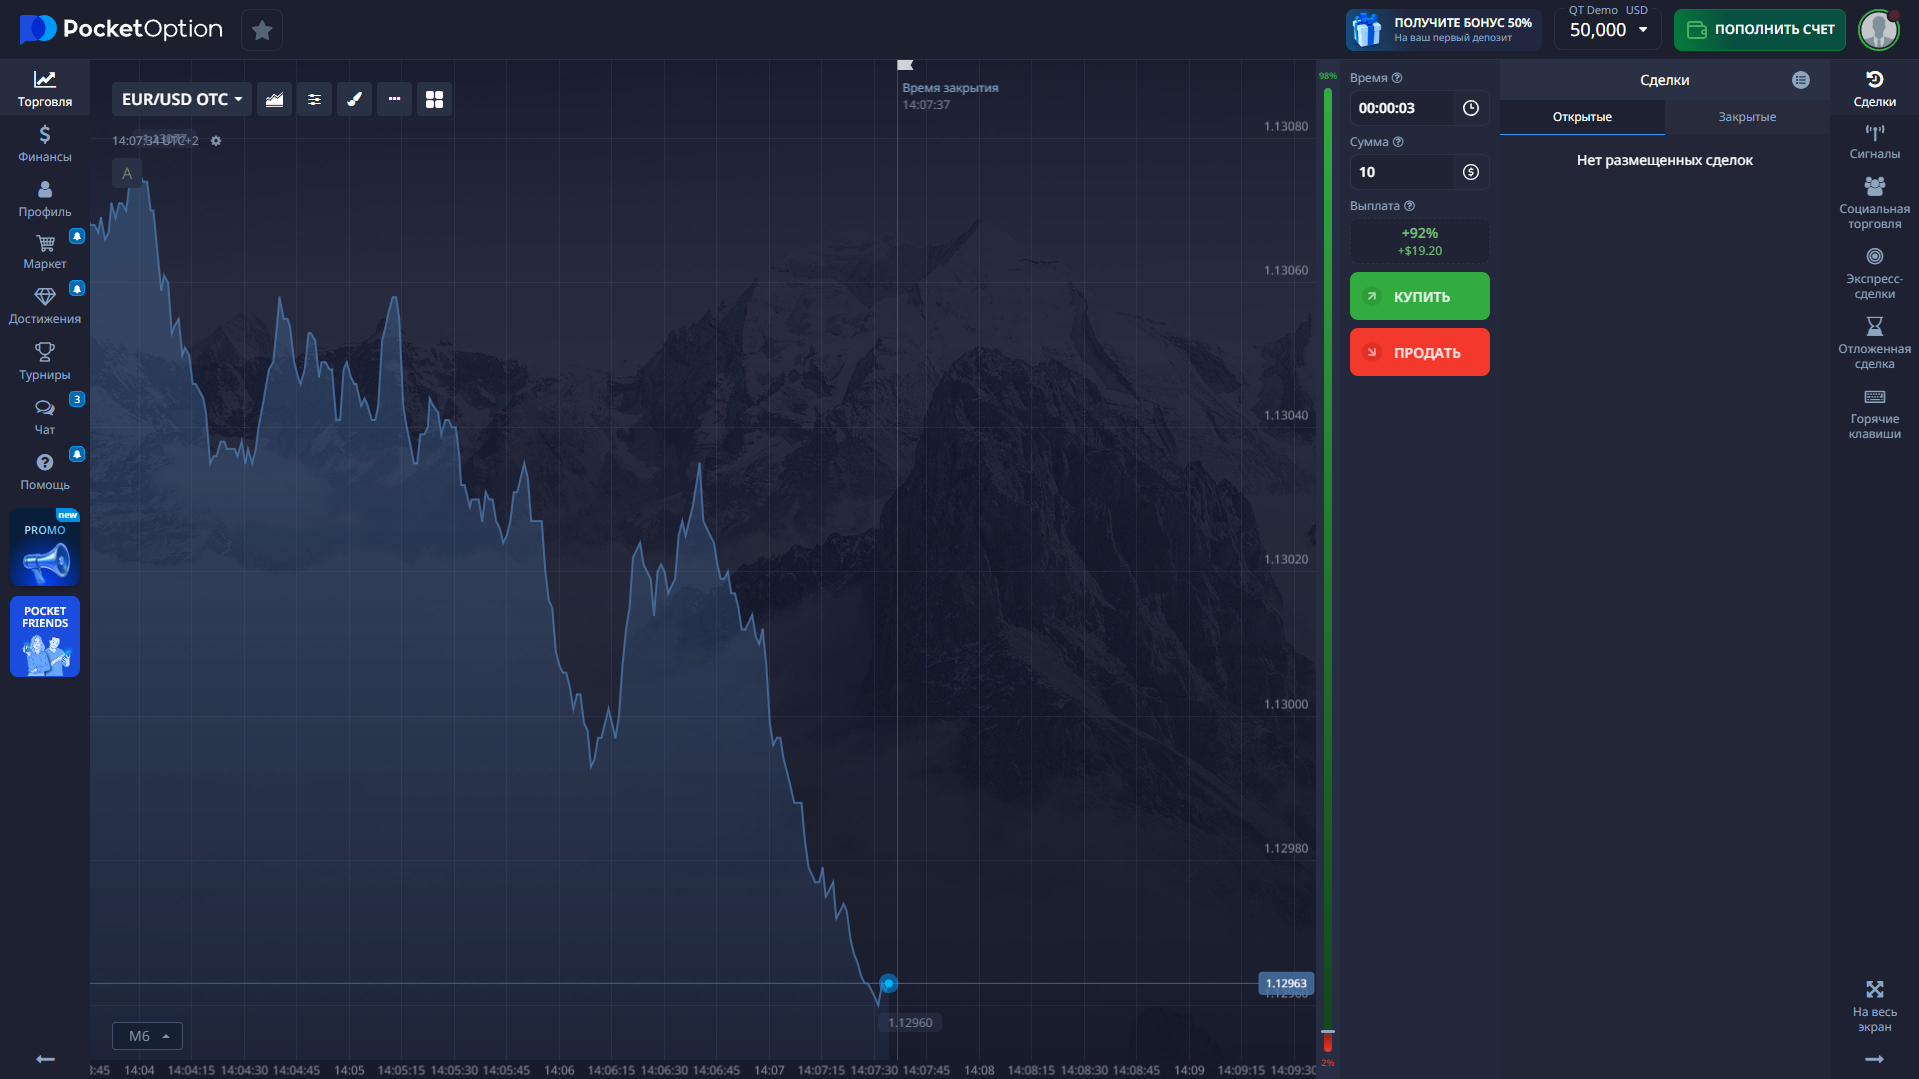The height and width of the screenshot is (1079, 1919).
Task: Click chart time settings gear icon
Action: point(216,141)
